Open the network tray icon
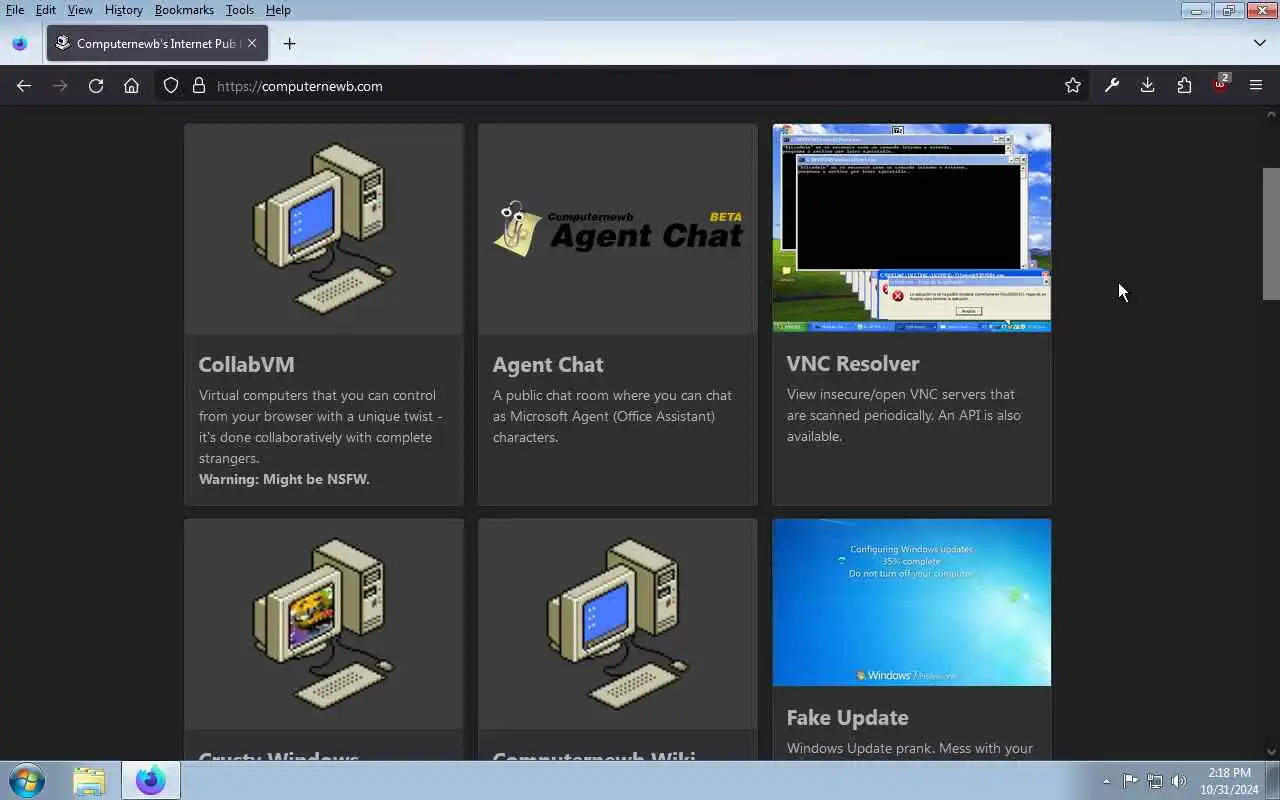This screenshot has height=800, width=1280. [x=1155, y=781]
